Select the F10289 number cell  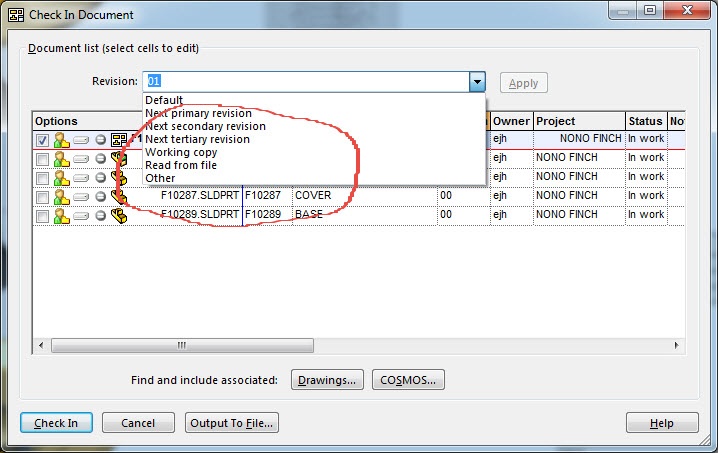point(267,214)
